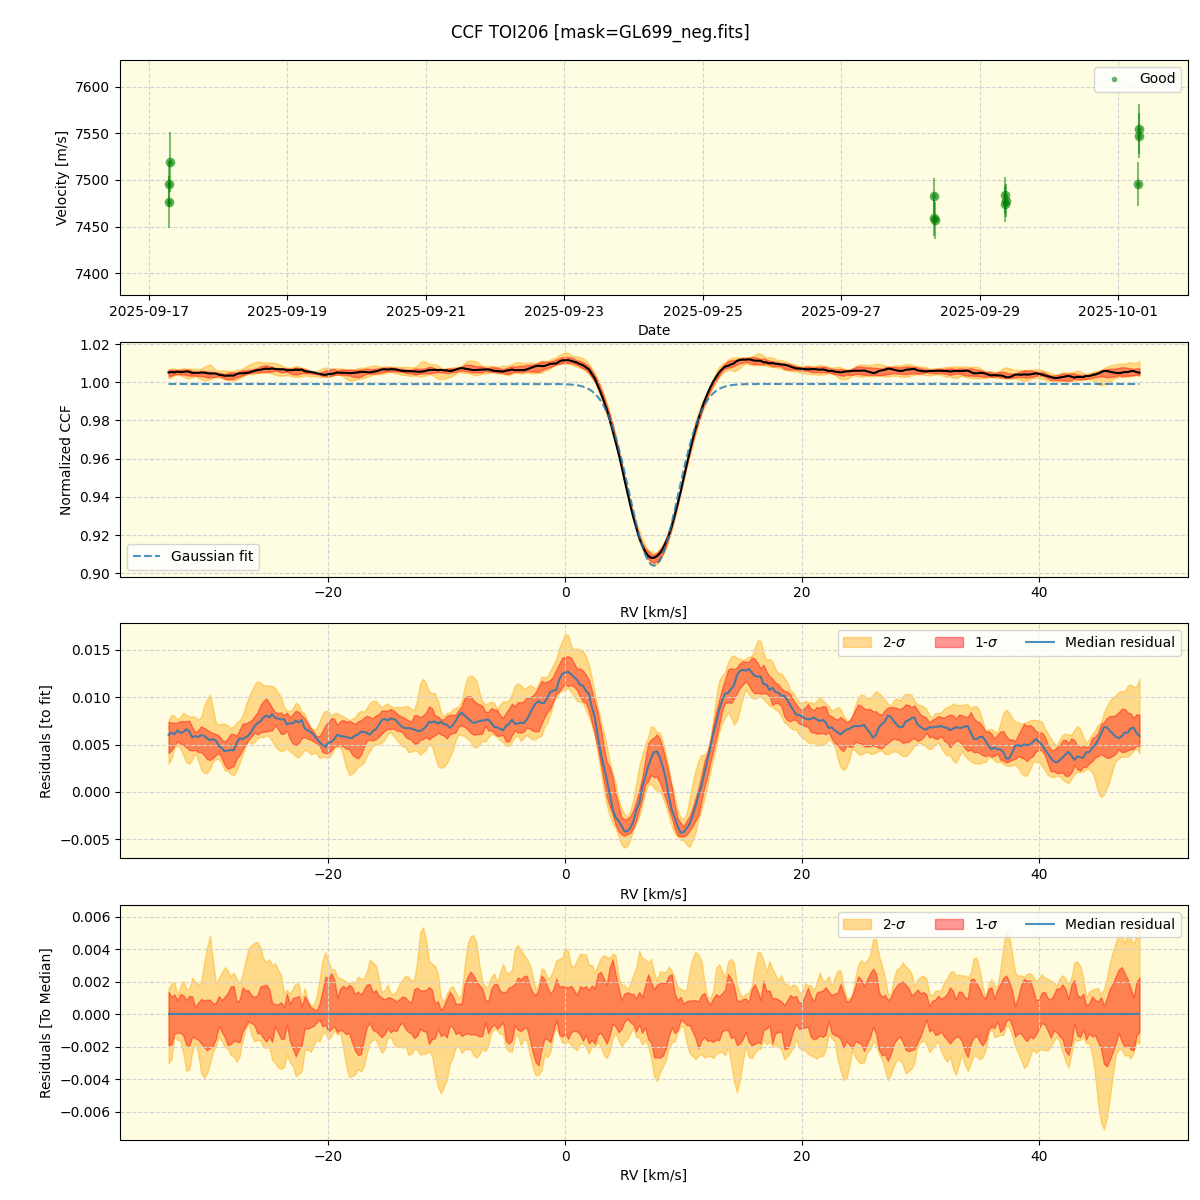Viewport: 1200px width, 1200px height.
Task: Click the 'Velocity [m/s]' y-axis label
Action: click(x=62, y=178)
